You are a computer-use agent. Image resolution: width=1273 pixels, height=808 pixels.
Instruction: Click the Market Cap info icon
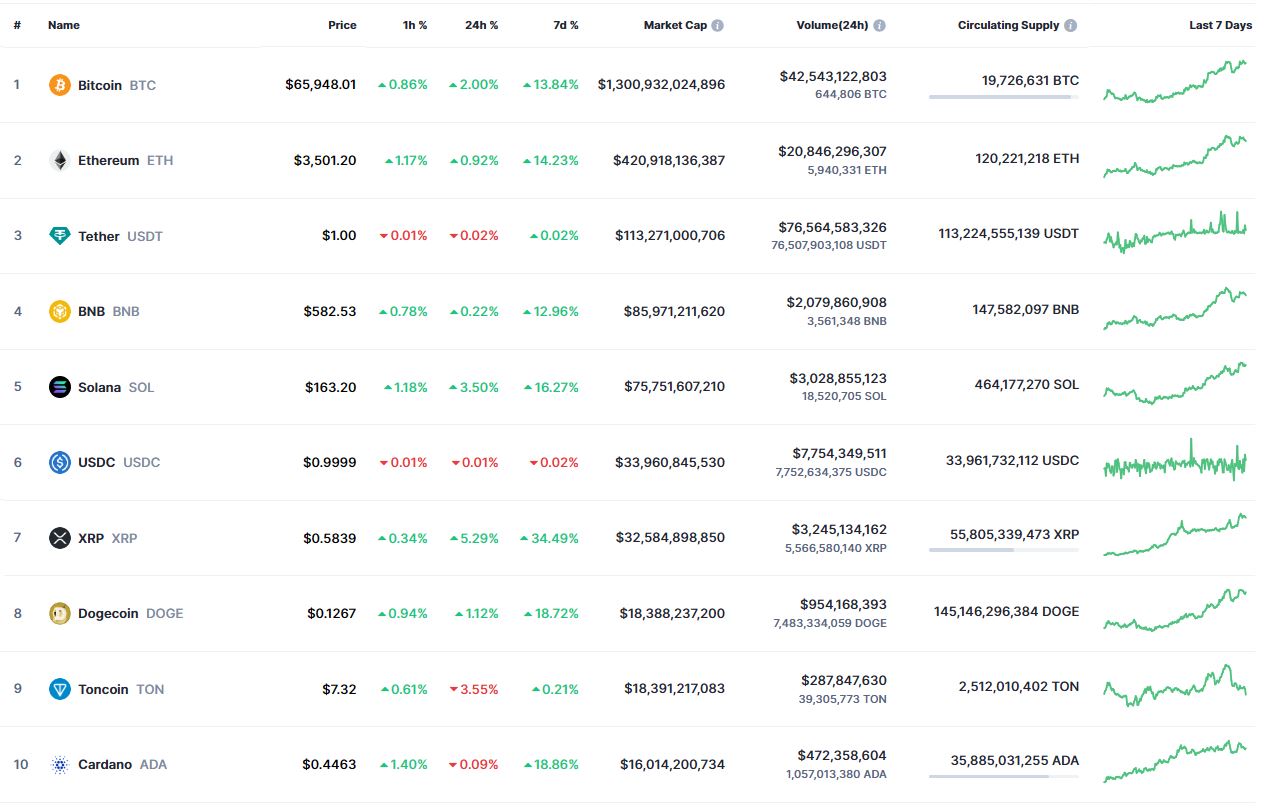click(718, 26)
